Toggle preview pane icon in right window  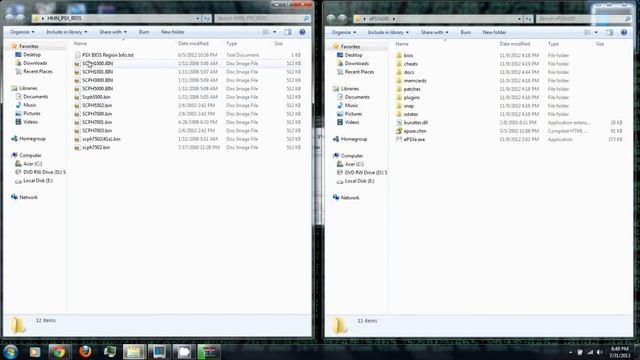[x=609, y=32]
